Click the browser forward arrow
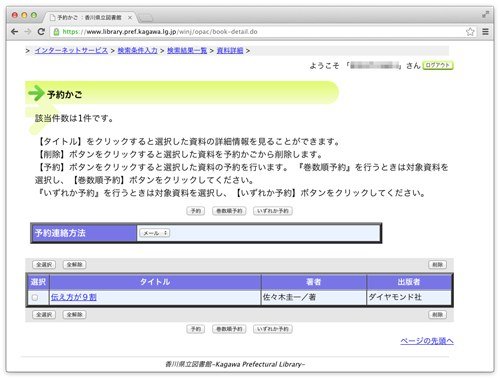The width and height of the screenshot is (500, 378). [x=28, y=32]
